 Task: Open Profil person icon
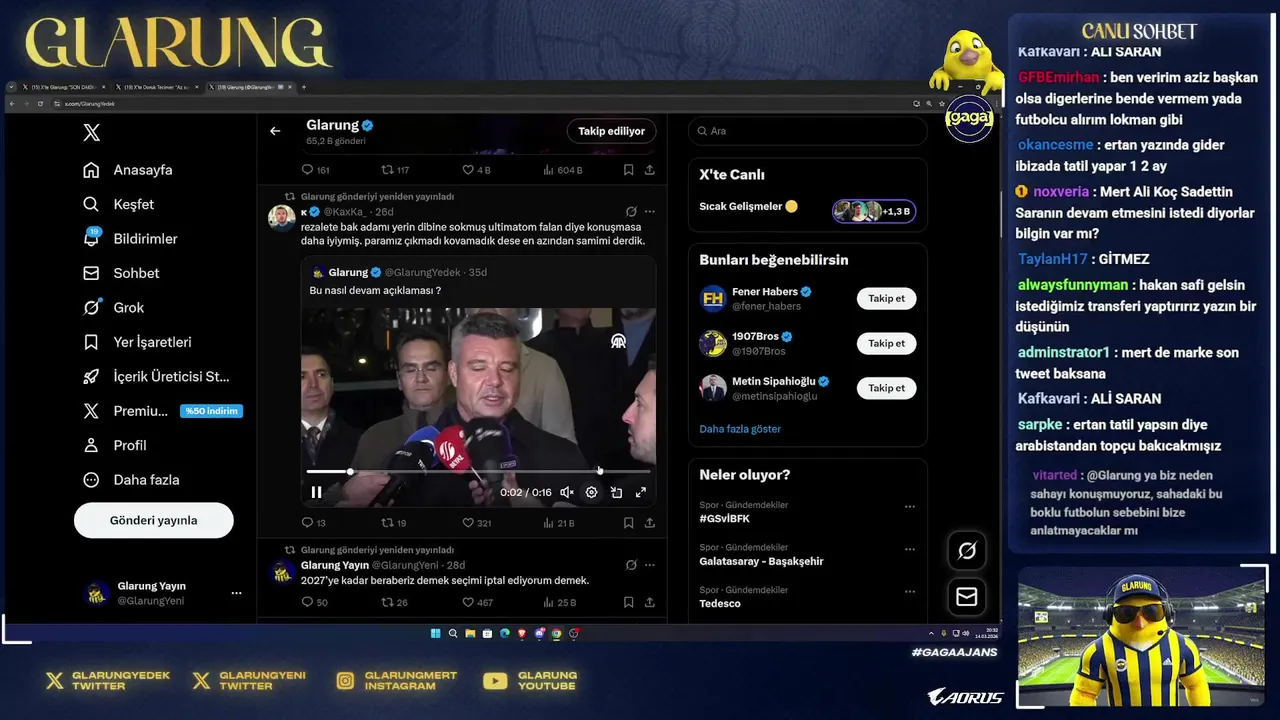tap(91, 445)
